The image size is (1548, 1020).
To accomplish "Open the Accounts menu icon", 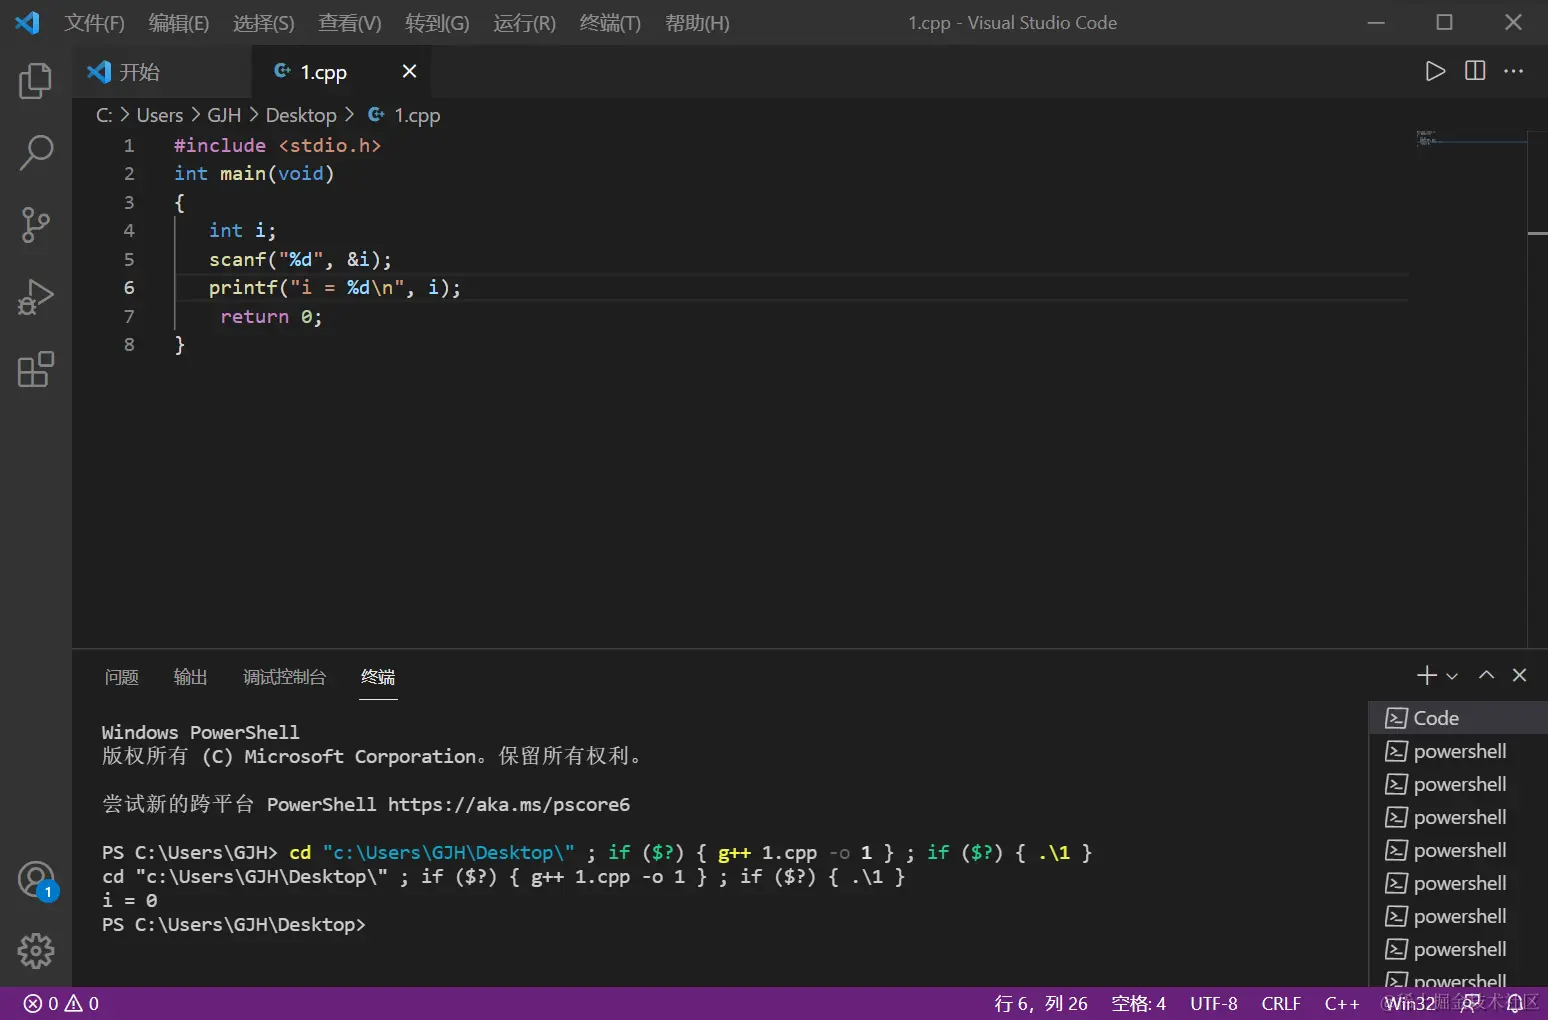I will 36,880.
